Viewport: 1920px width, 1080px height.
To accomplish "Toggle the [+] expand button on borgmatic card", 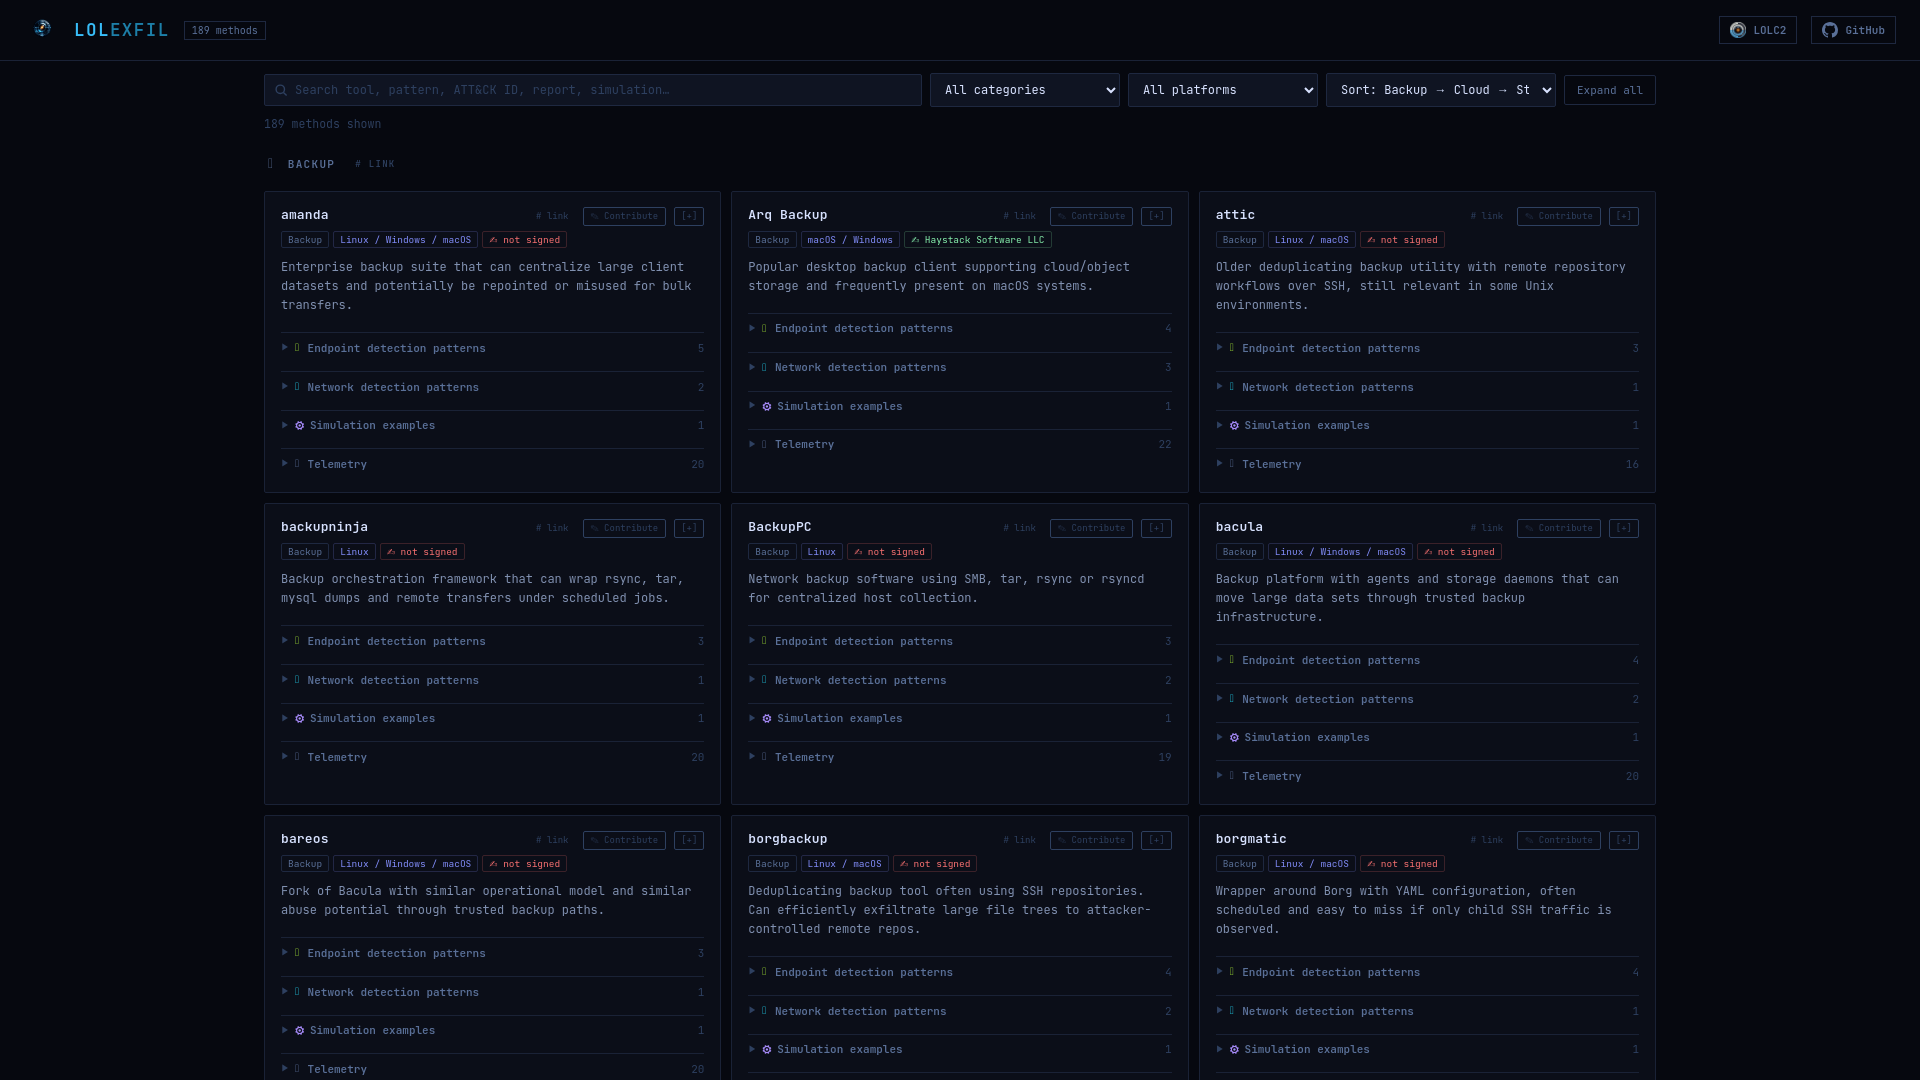I will [x=1623, y=840].
